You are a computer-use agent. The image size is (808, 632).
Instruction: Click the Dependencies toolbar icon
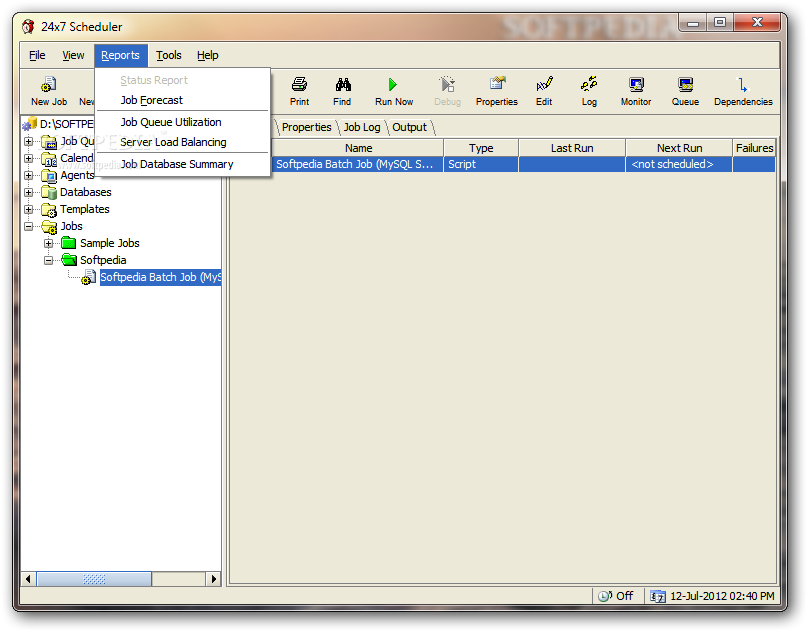(x=742, y=85)
